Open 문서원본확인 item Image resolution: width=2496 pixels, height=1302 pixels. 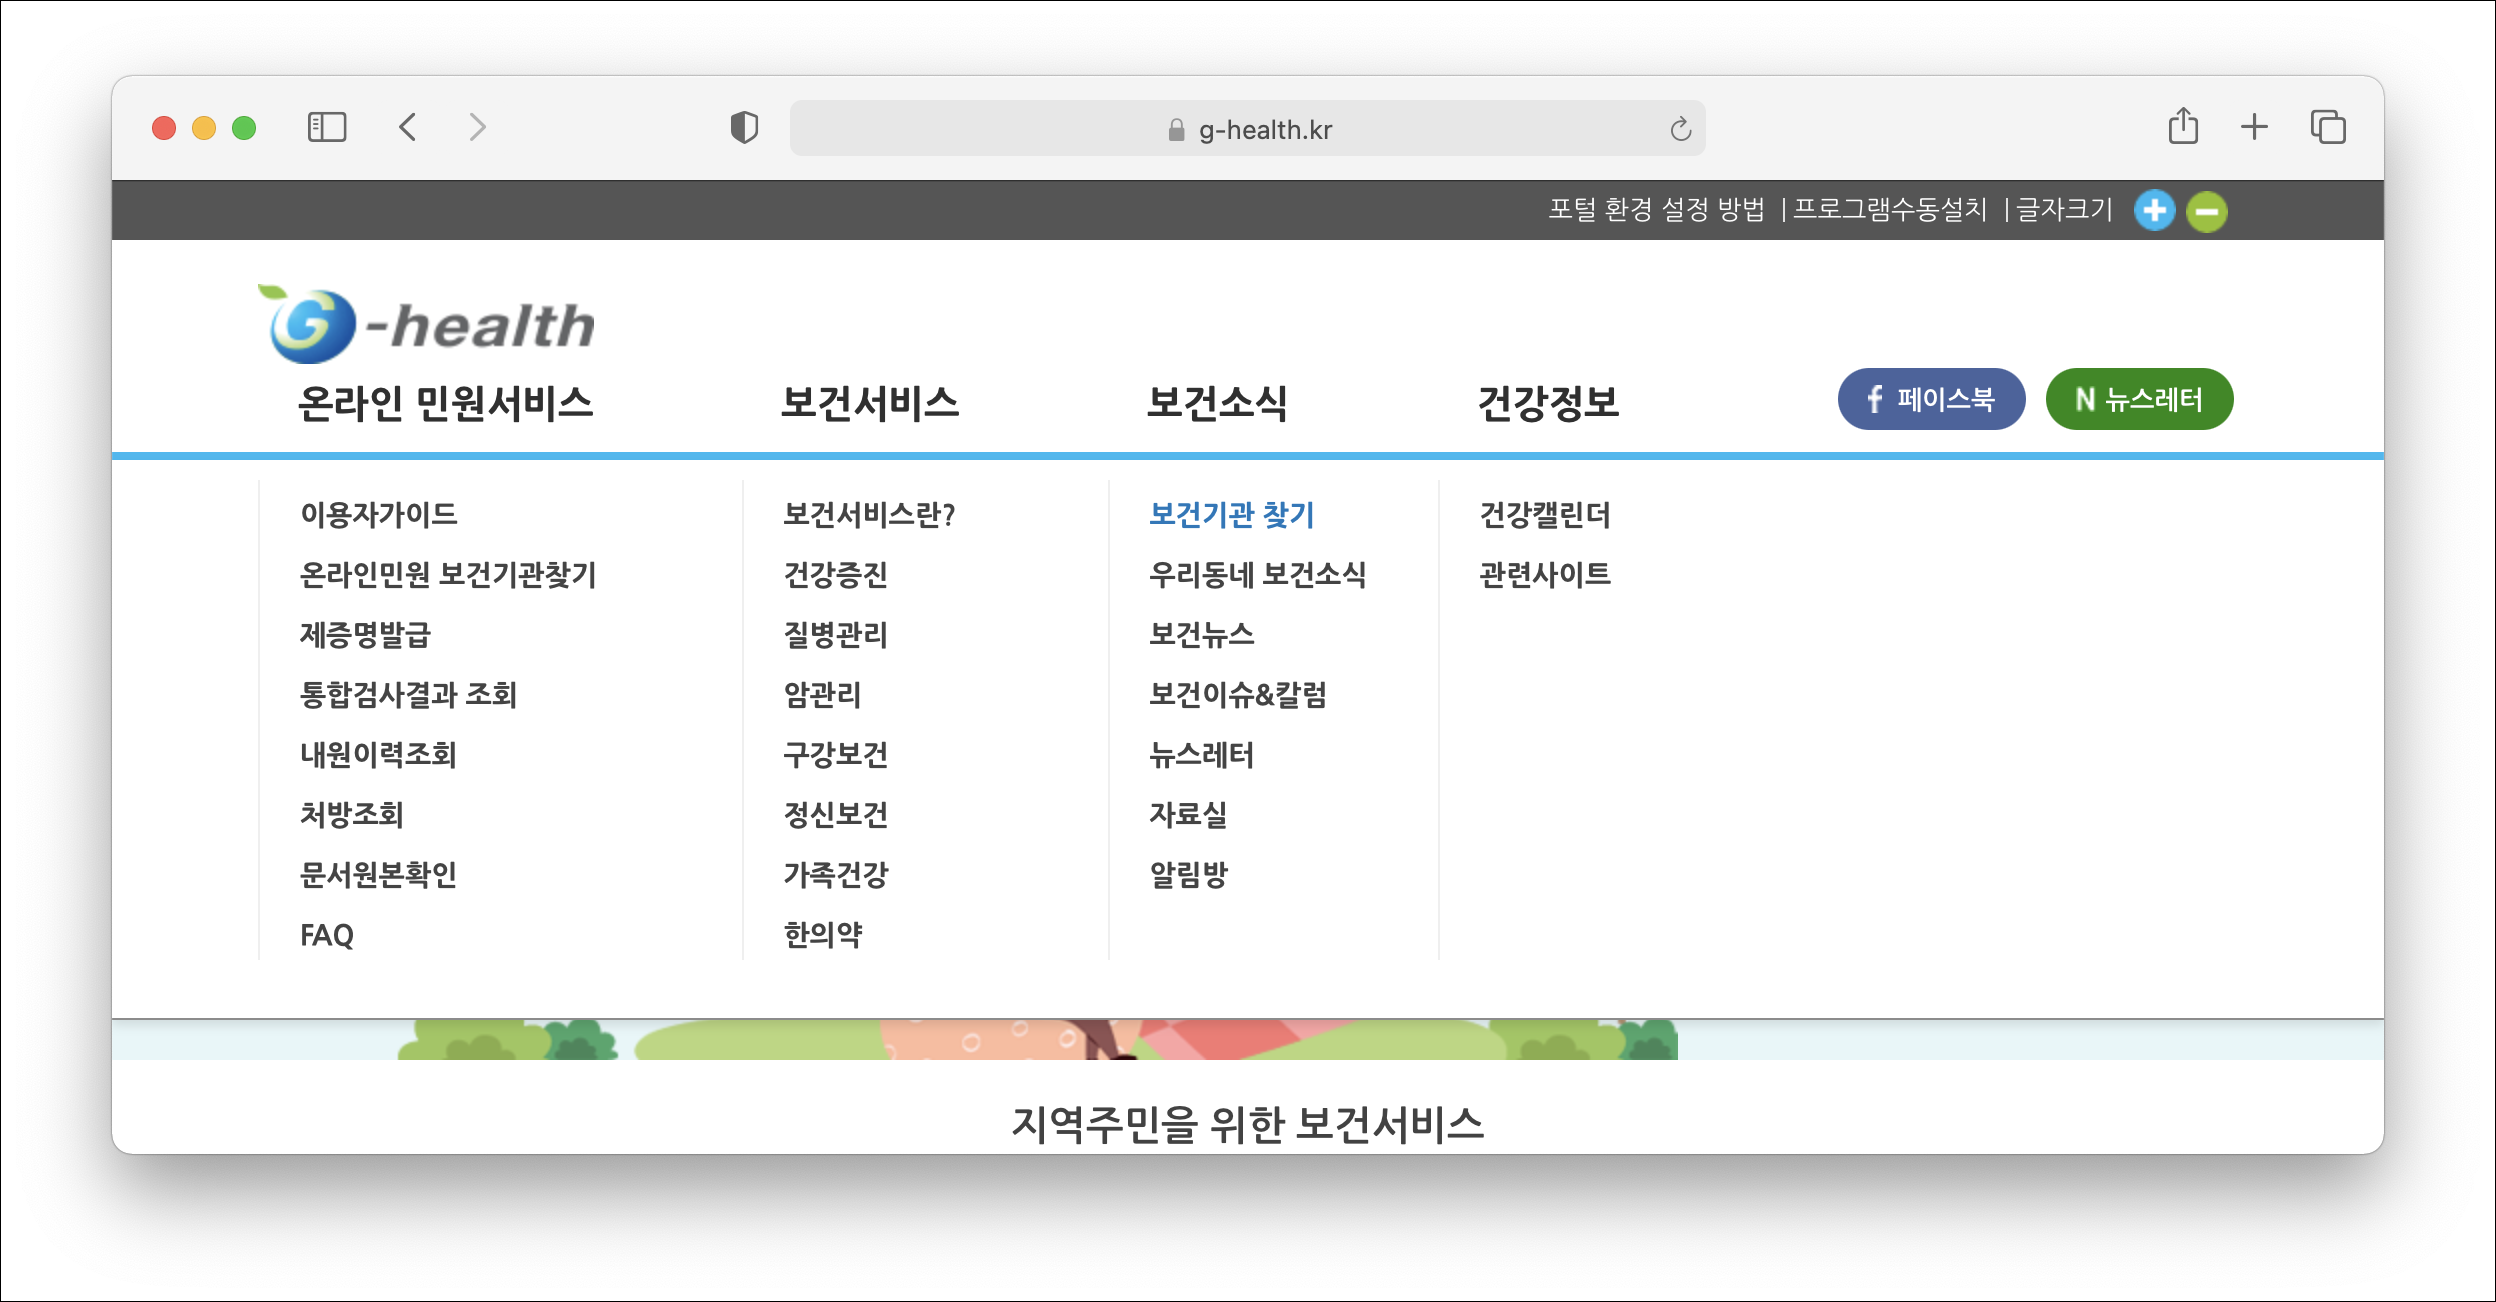(x=378, y=874)
